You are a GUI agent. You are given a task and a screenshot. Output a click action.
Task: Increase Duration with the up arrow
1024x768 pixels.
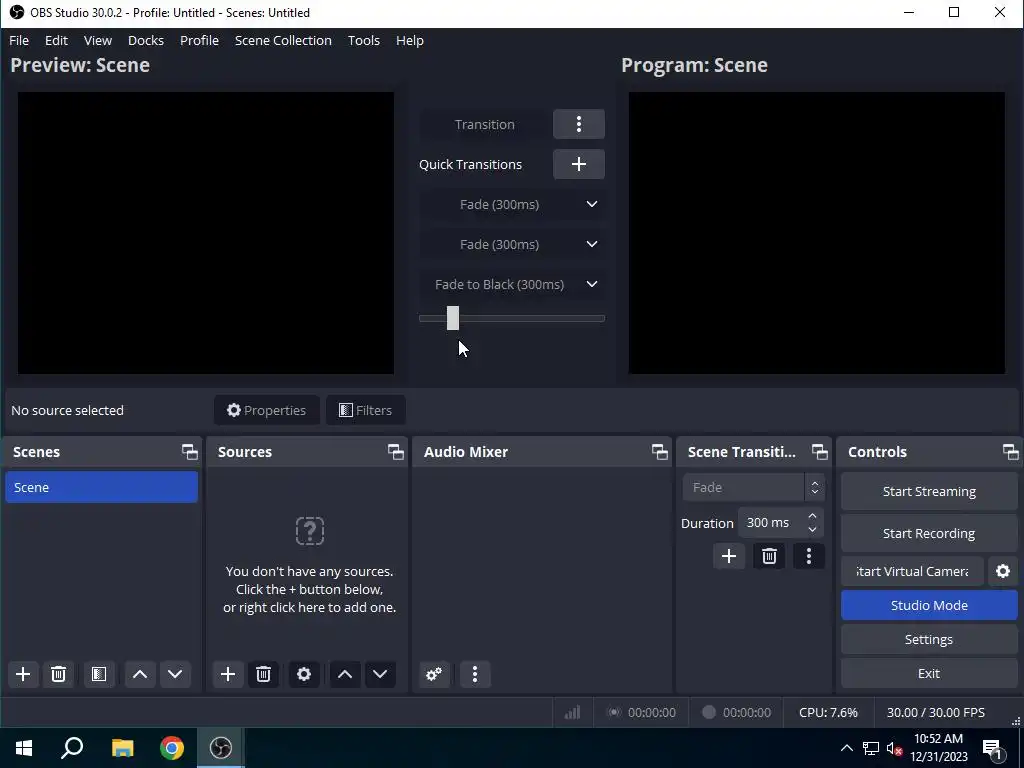pos(812,516)
